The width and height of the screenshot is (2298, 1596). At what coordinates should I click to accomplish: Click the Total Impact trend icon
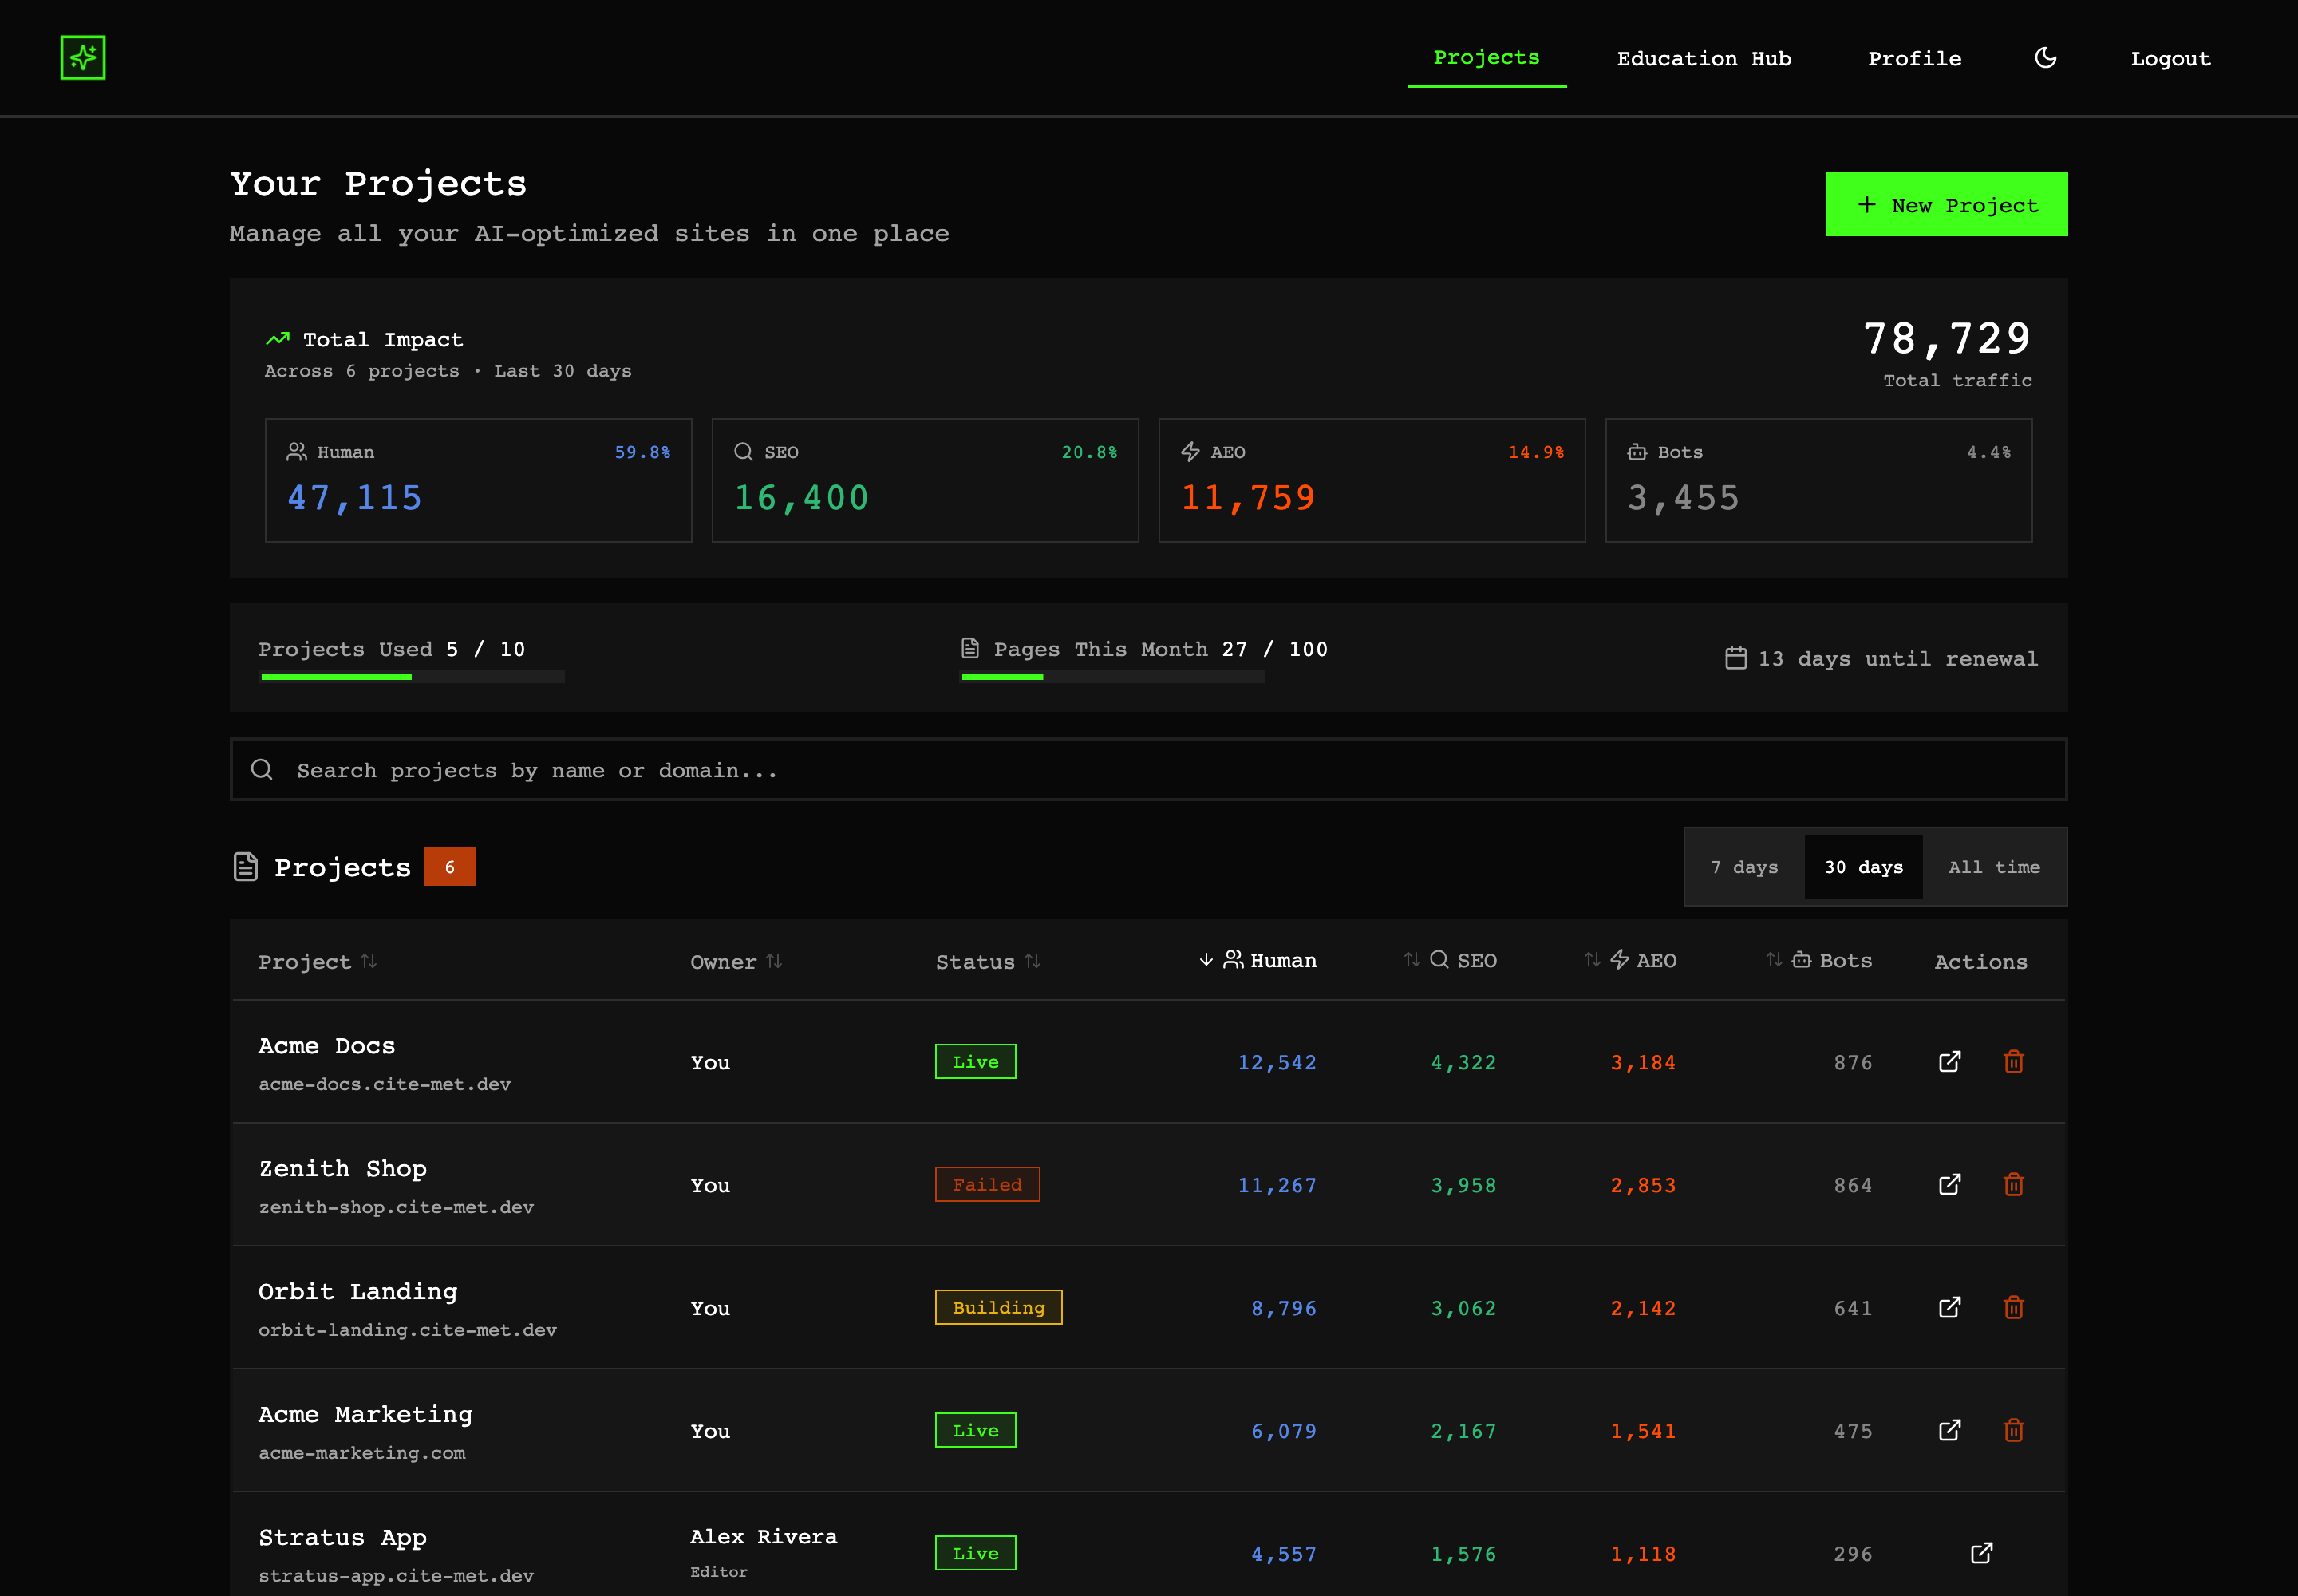pyautogui.click(x=277, y=339)
